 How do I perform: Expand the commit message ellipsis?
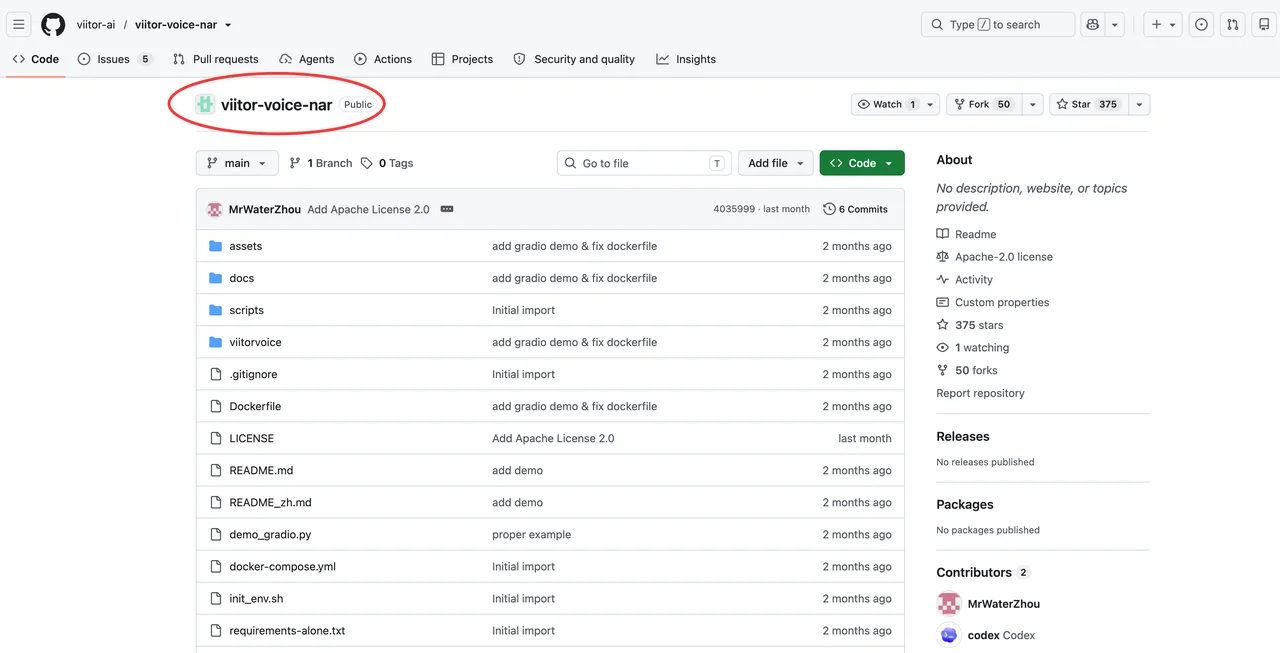tap(447, 209)
